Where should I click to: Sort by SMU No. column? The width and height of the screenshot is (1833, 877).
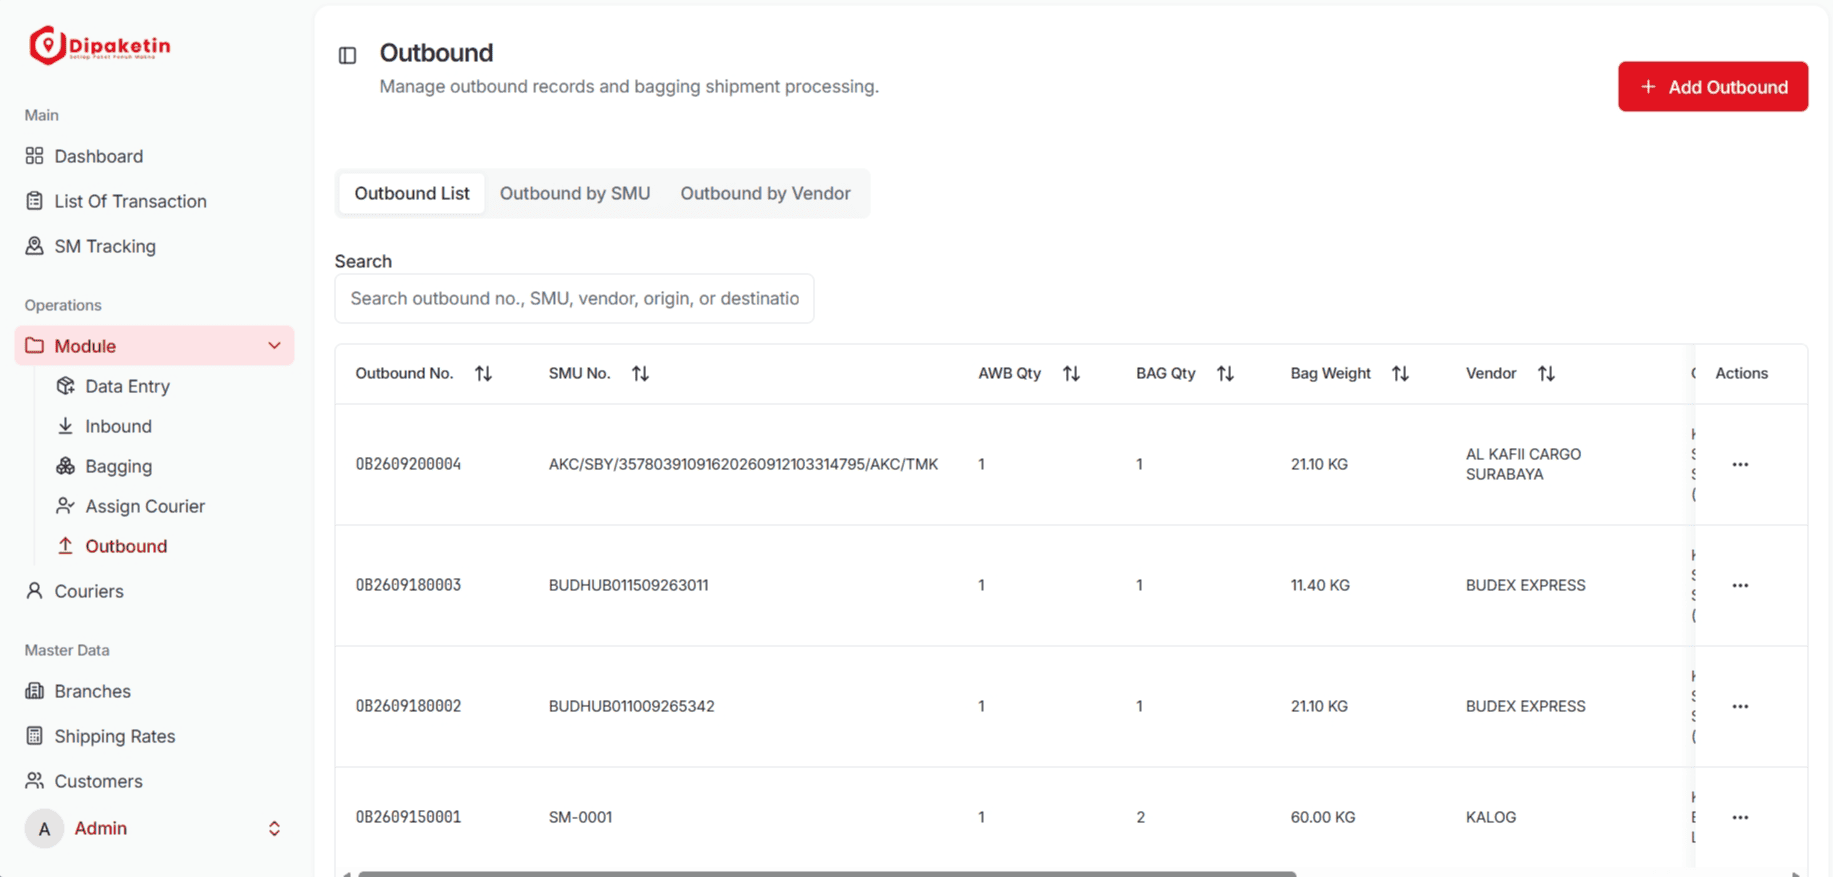click(x=641, y=373)
